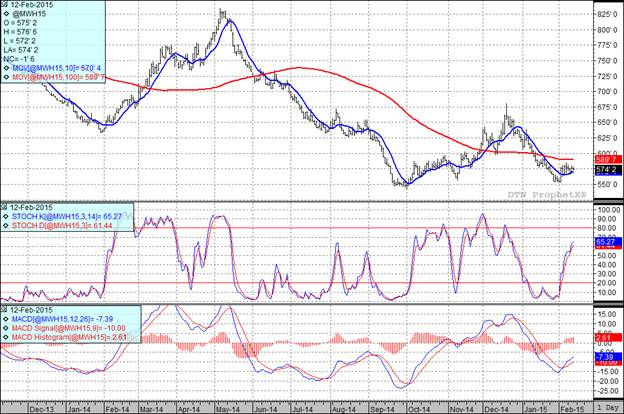Click the NC= -1'6 net change value

point(19,59)
